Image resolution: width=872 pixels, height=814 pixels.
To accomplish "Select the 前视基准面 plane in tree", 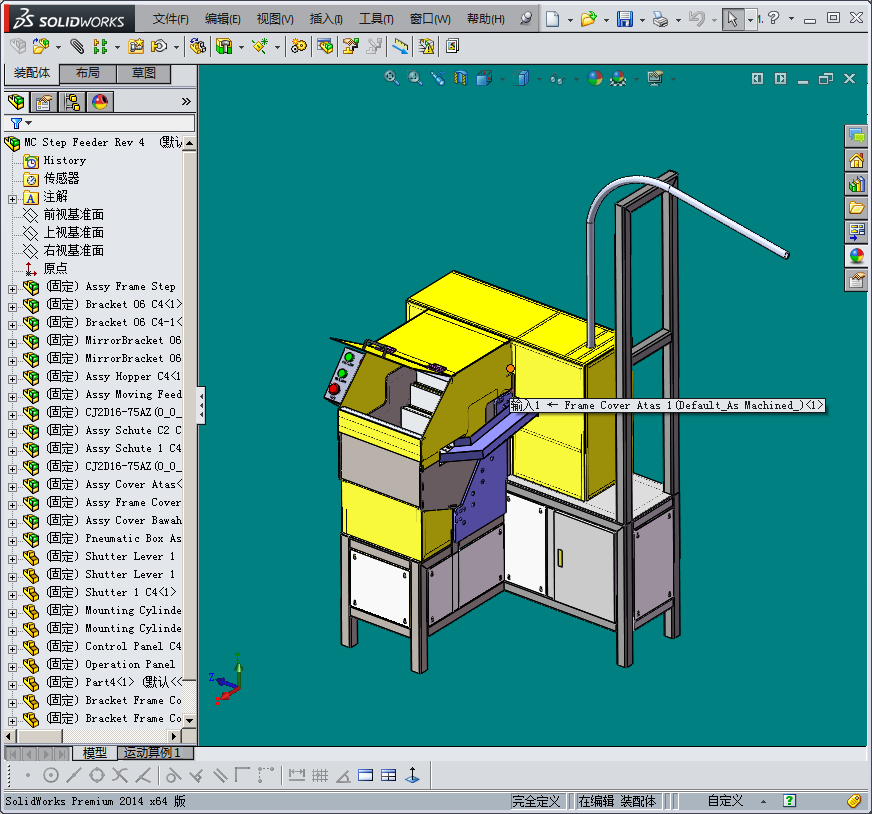I will [x=73, y=215].
